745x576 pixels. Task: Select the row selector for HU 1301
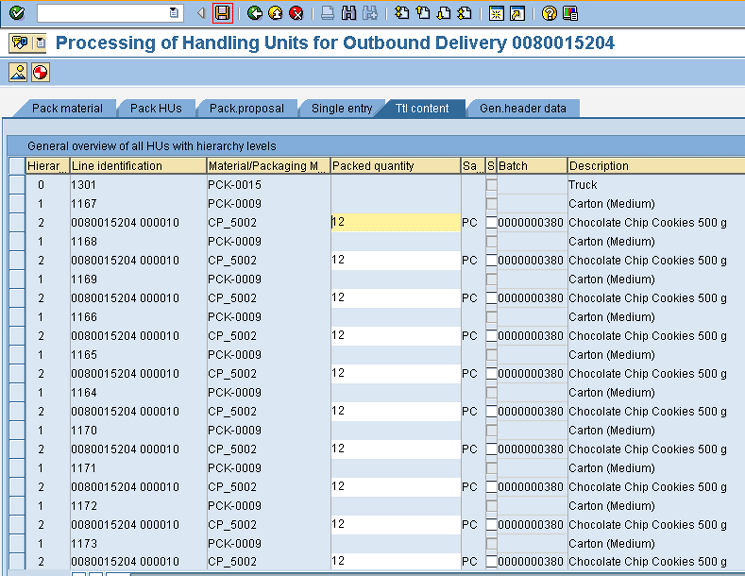[x=16, y=185]
